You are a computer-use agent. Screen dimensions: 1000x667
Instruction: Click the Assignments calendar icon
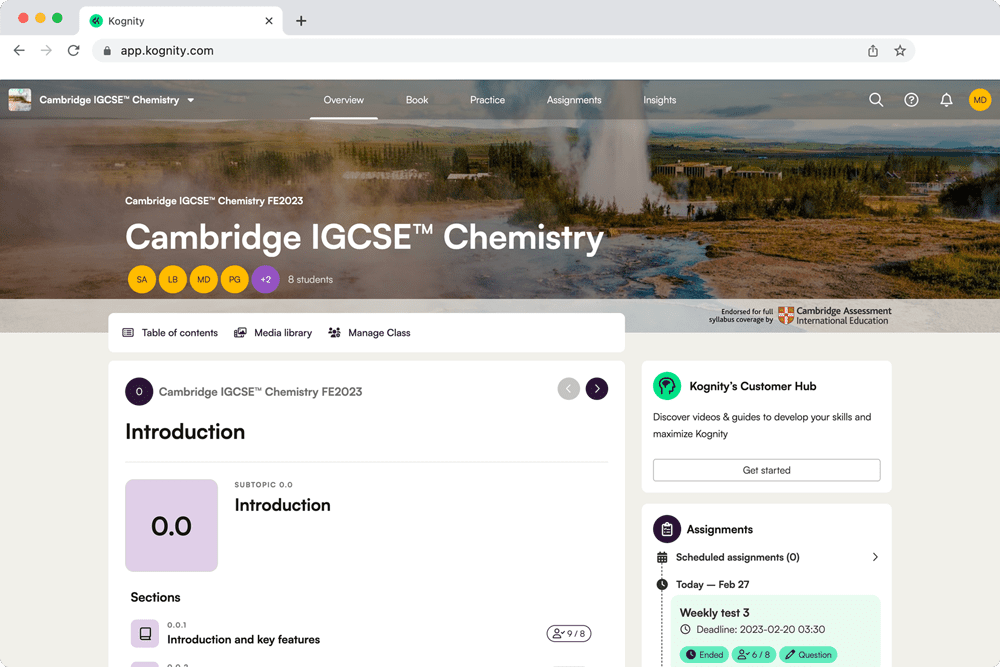(662, 557)
